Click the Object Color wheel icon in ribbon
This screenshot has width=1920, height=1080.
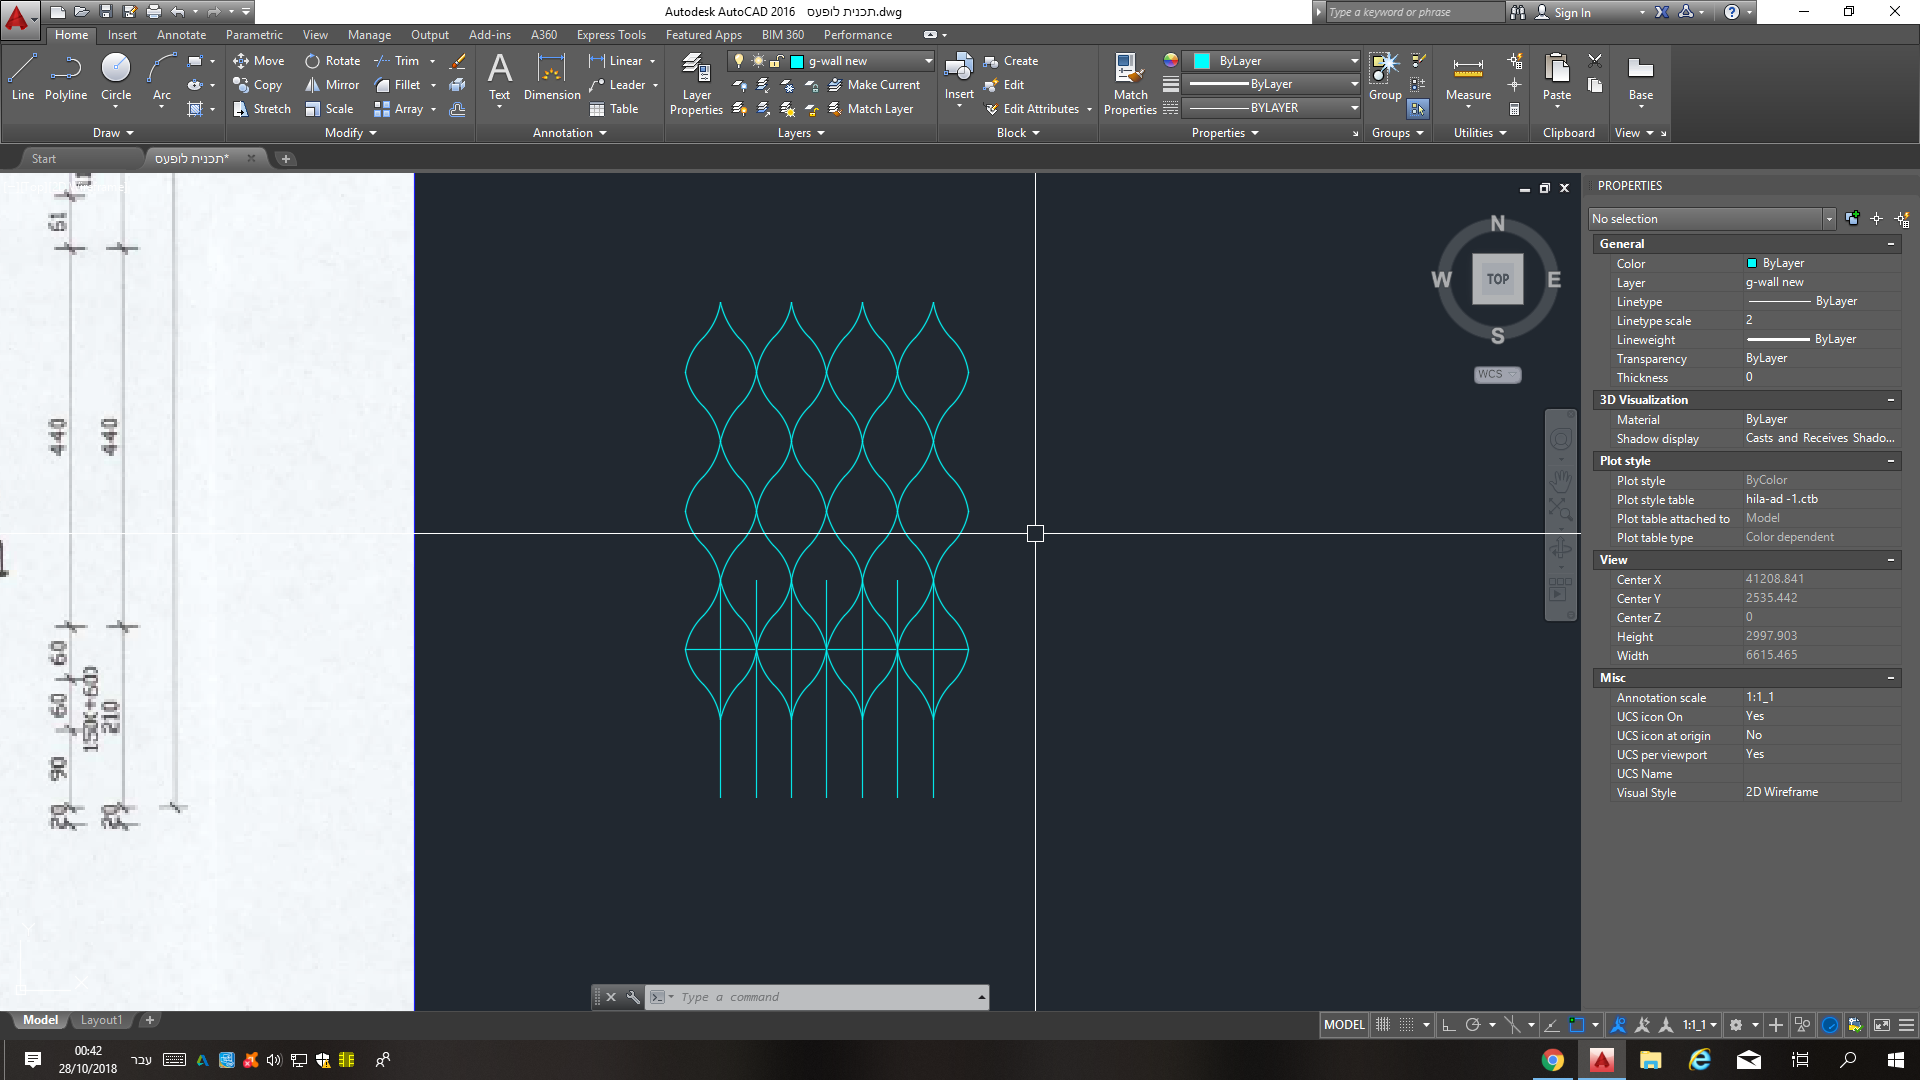1171,61
